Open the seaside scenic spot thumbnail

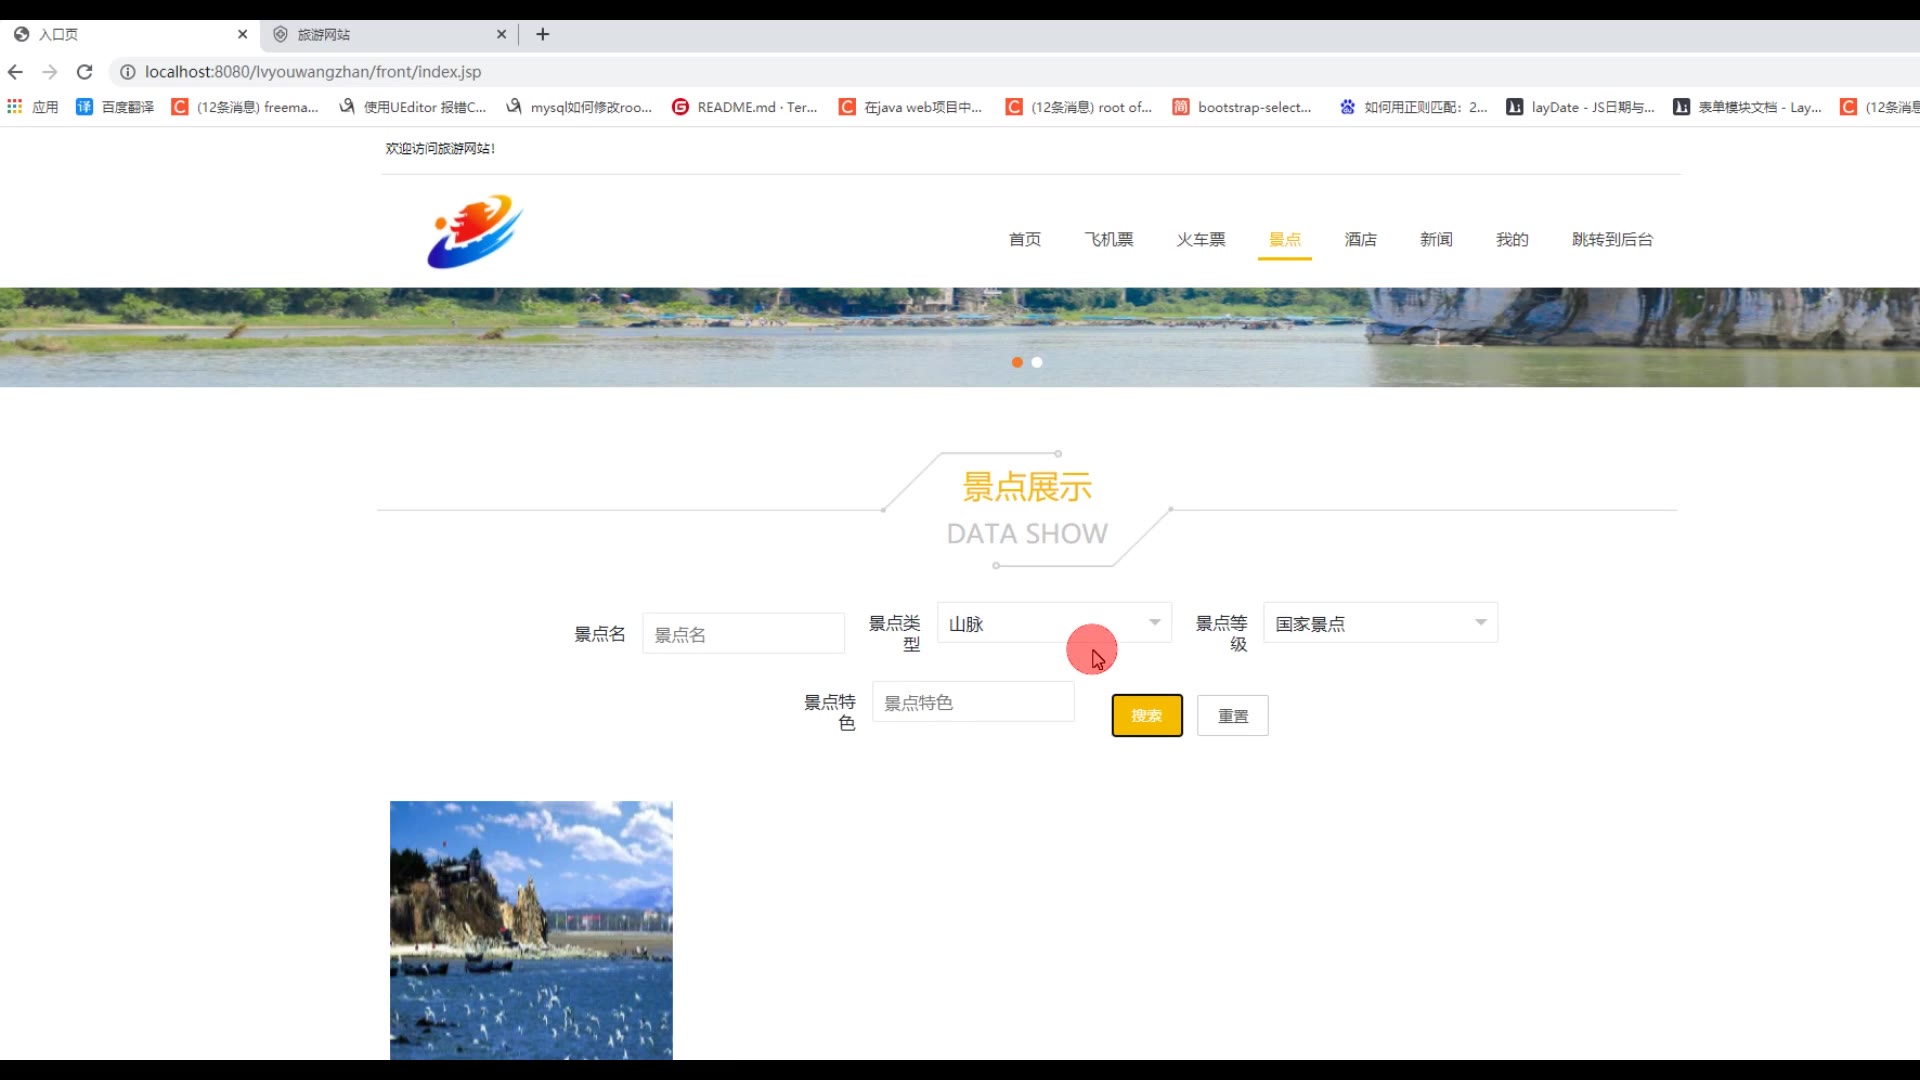pos(531,929)
